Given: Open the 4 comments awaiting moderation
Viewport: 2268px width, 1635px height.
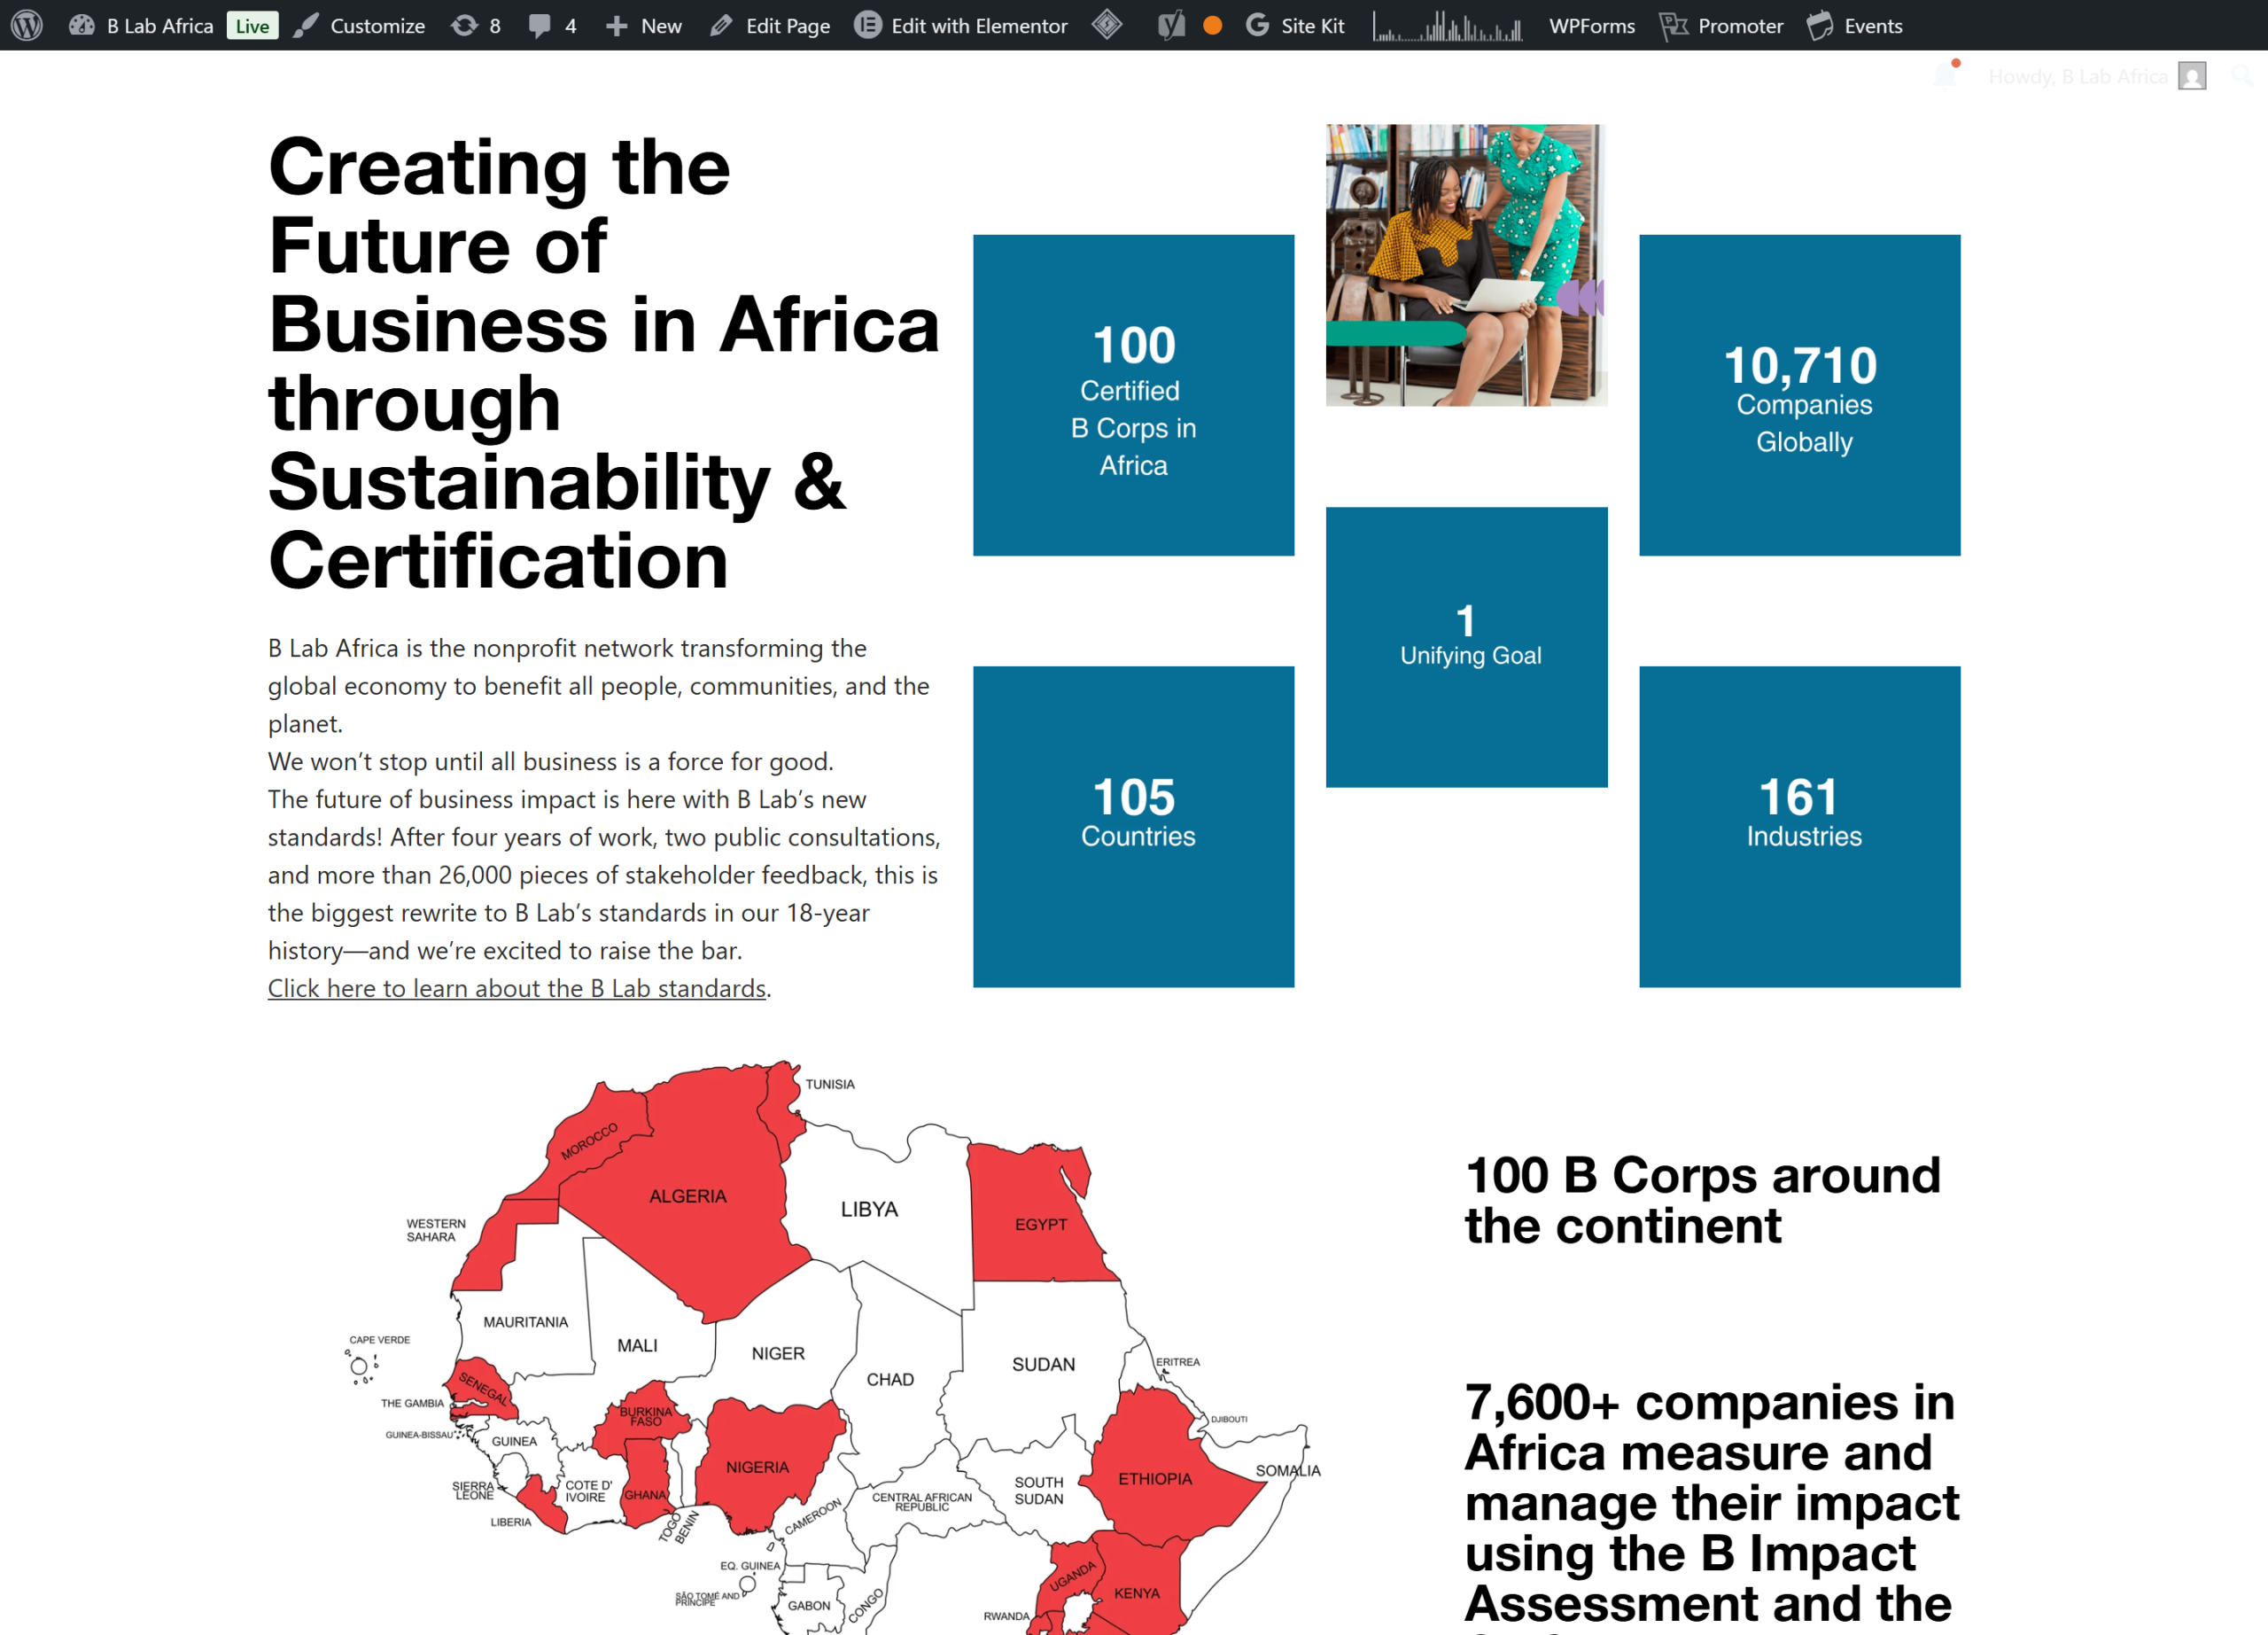Looking at the screenshot, I should coord(552,25).
